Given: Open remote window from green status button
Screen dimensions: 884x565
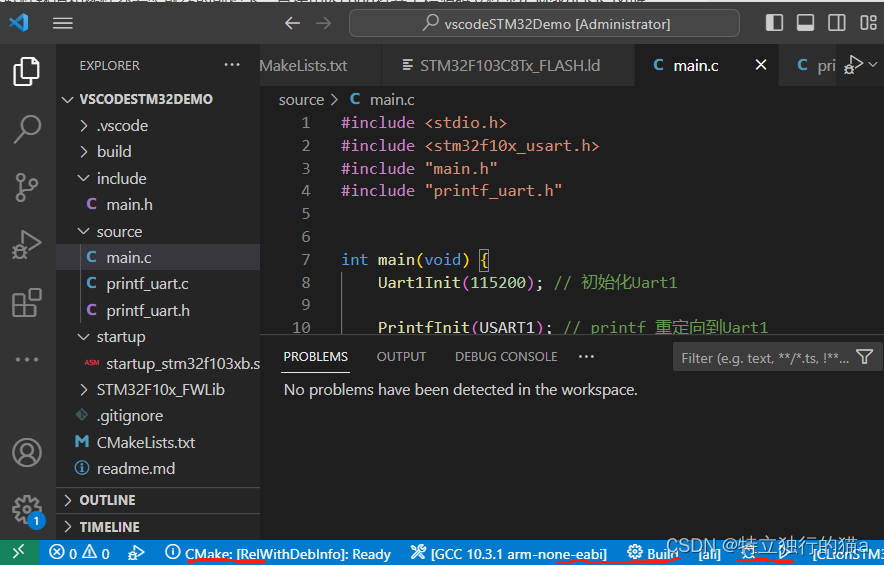Looking at the screenshot, I should coord(19,553).
